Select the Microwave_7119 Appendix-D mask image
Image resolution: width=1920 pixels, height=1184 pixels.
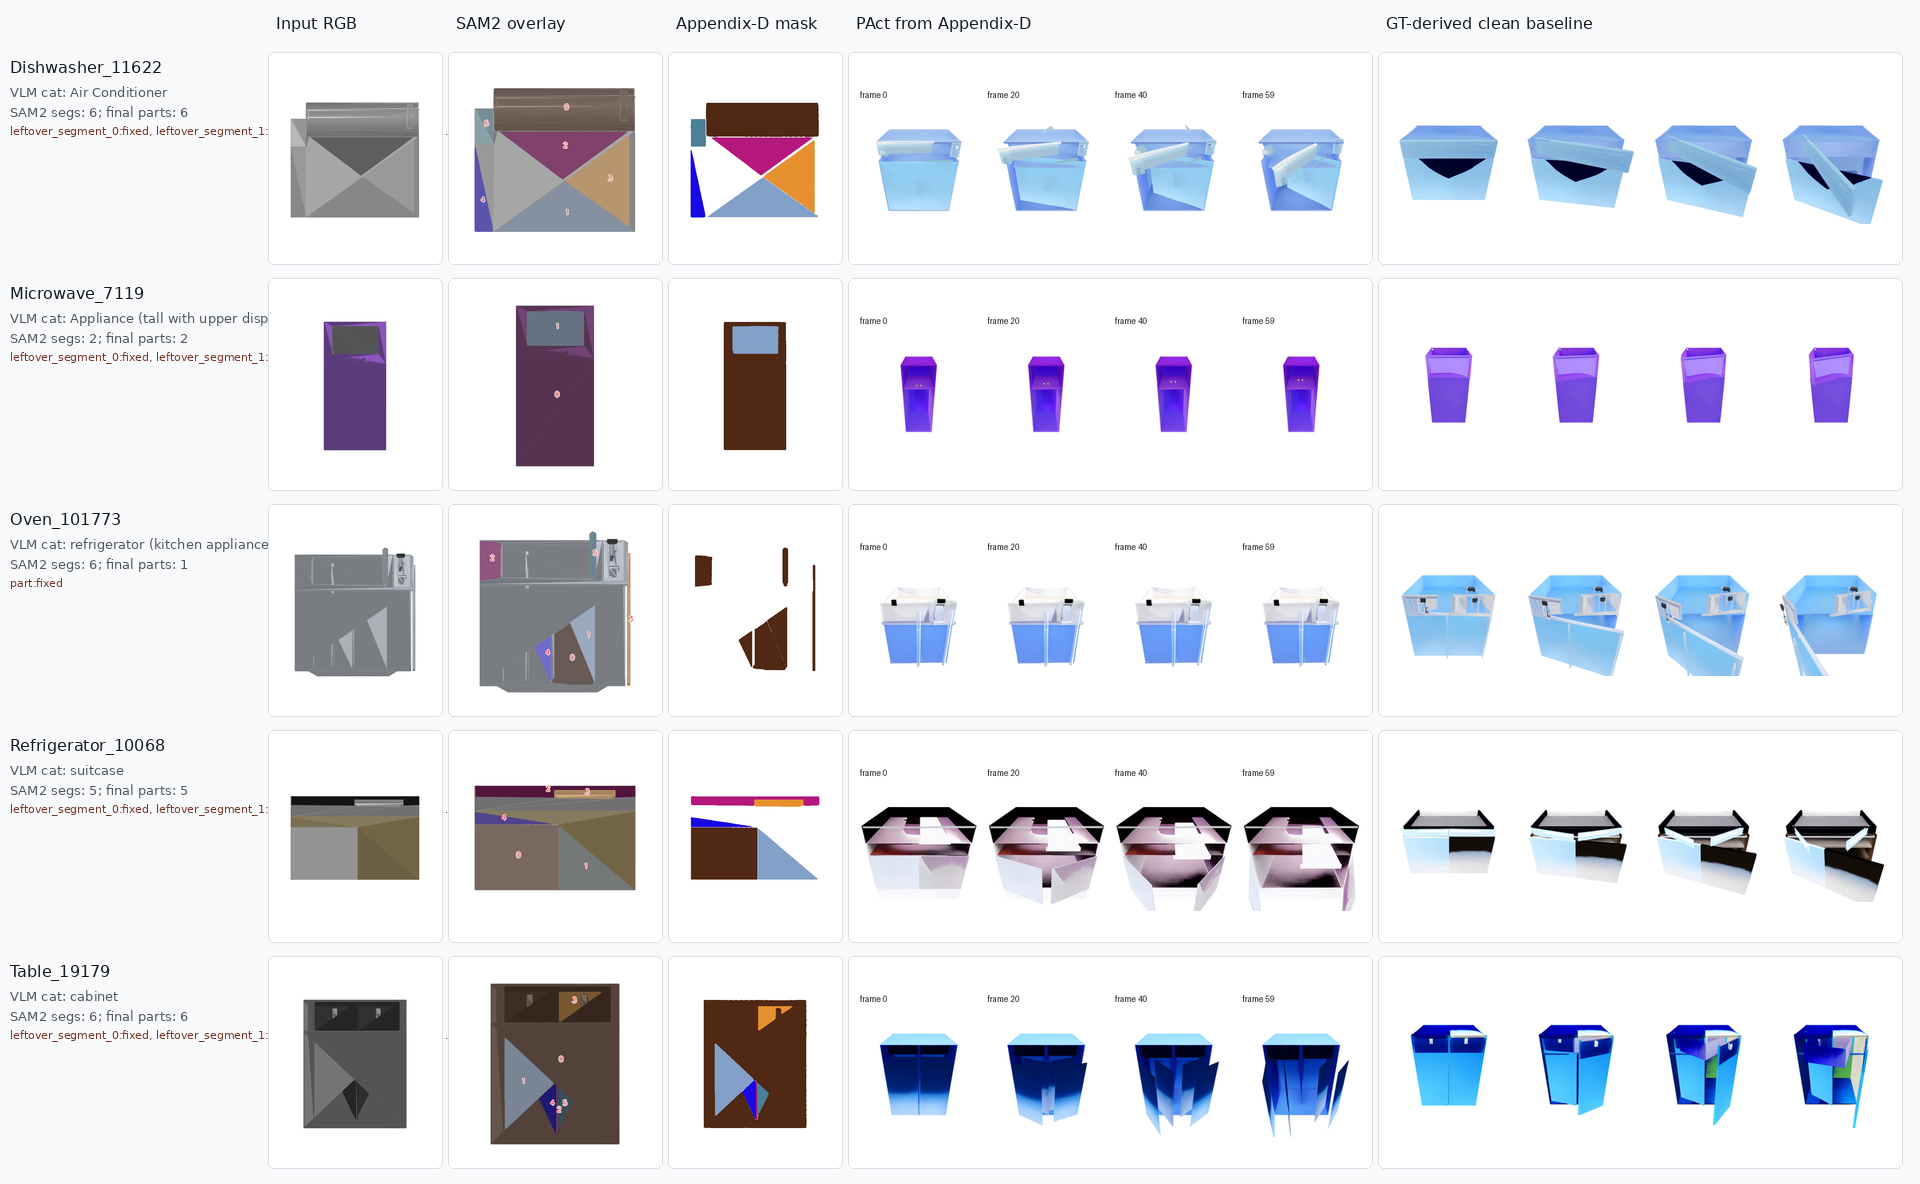[x=755, y=385]
